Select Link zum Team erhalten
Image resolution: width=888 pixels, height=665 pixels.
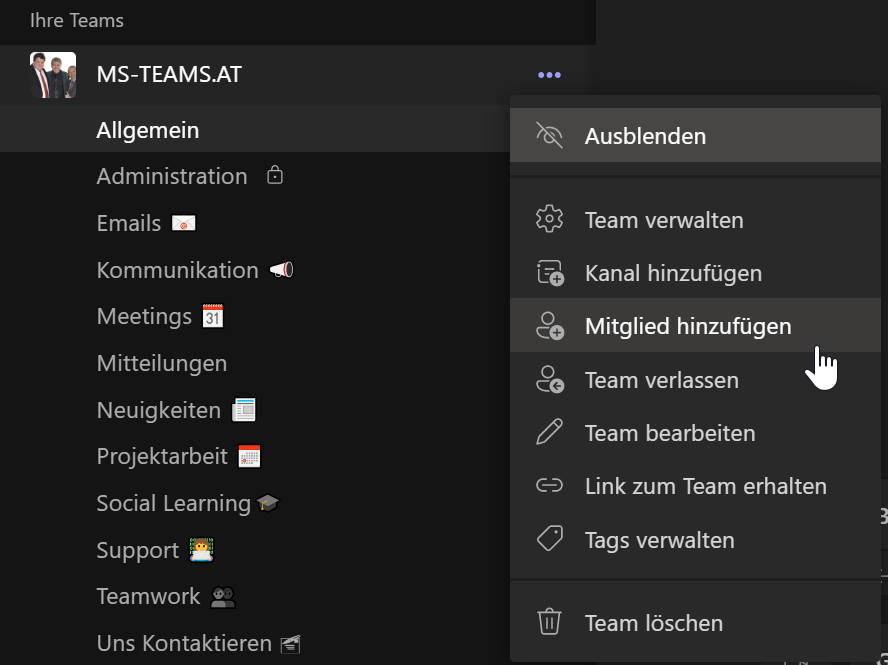point(695,486)
